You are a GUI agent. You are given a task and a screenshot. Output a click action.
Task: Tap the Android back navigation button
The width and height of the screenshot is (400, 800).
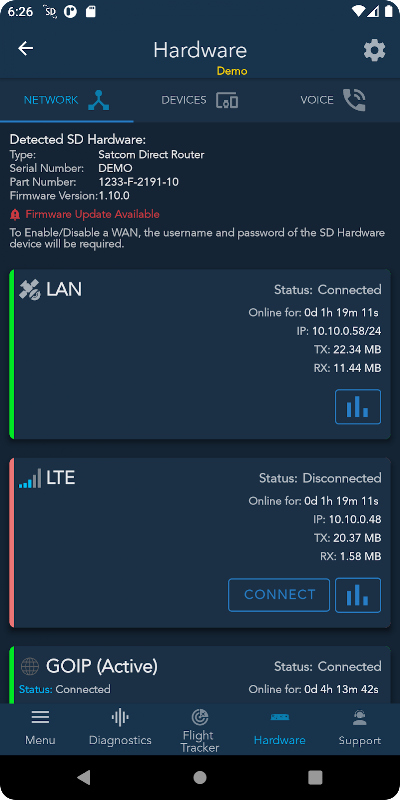click(84, 777)
